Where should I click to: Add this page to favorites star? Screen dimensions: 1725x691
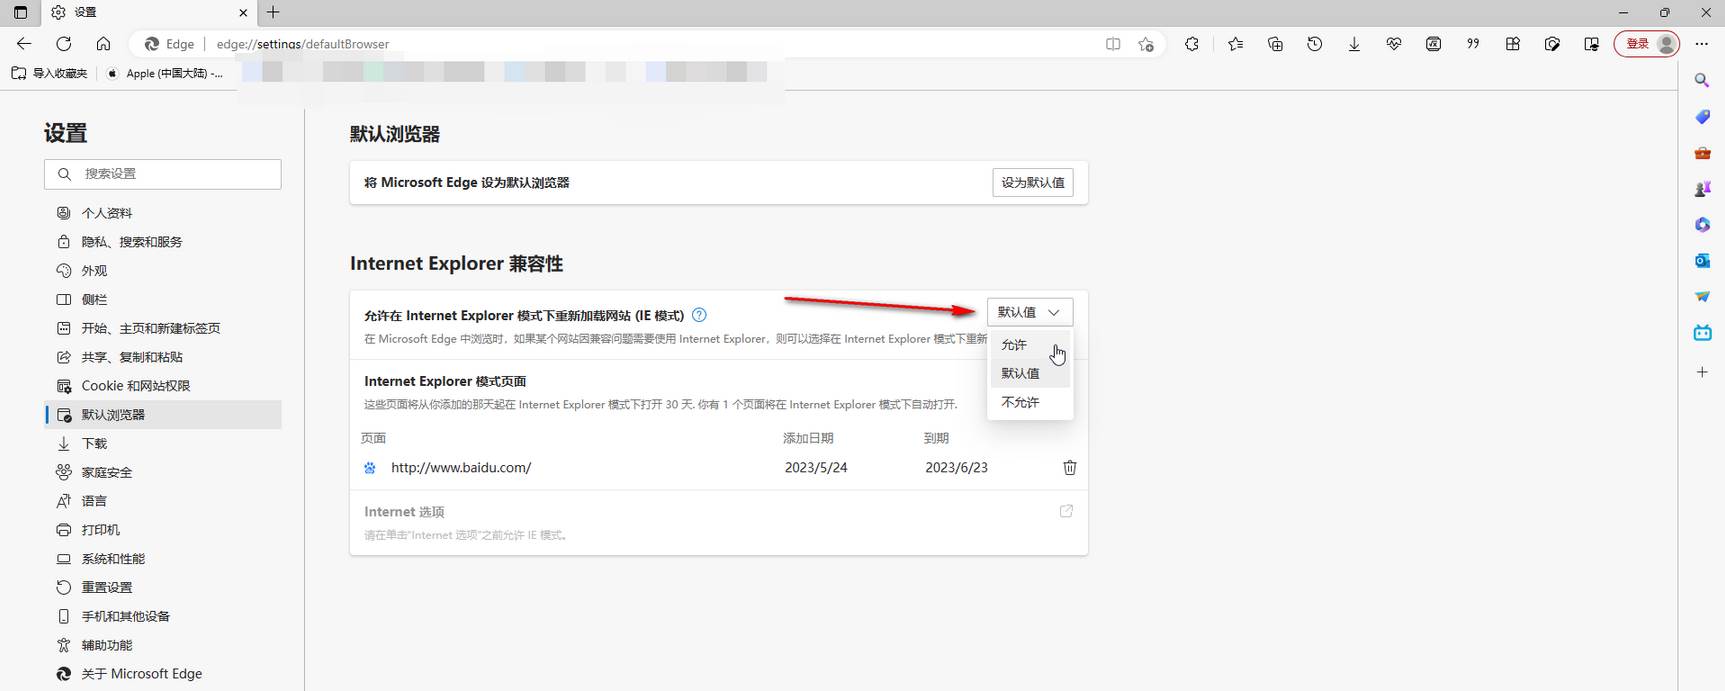click(1146, 44)
